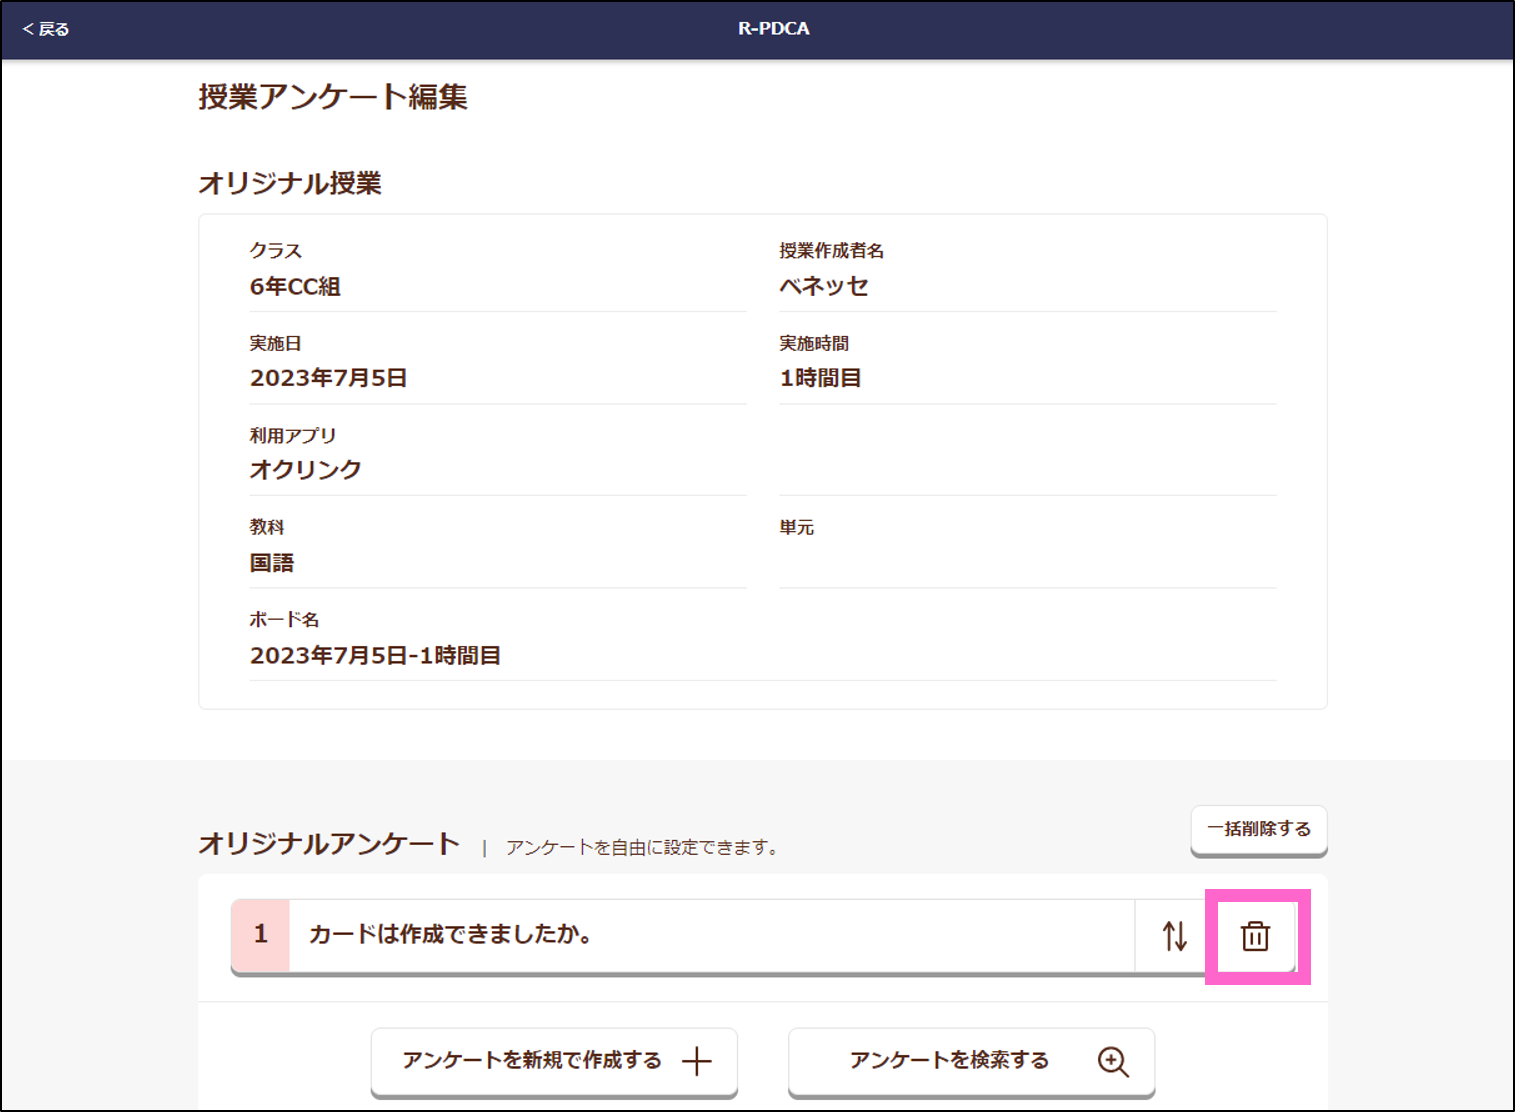Click the back arrow labeled 戻る
The image size is (1515, 1112).
44,29
